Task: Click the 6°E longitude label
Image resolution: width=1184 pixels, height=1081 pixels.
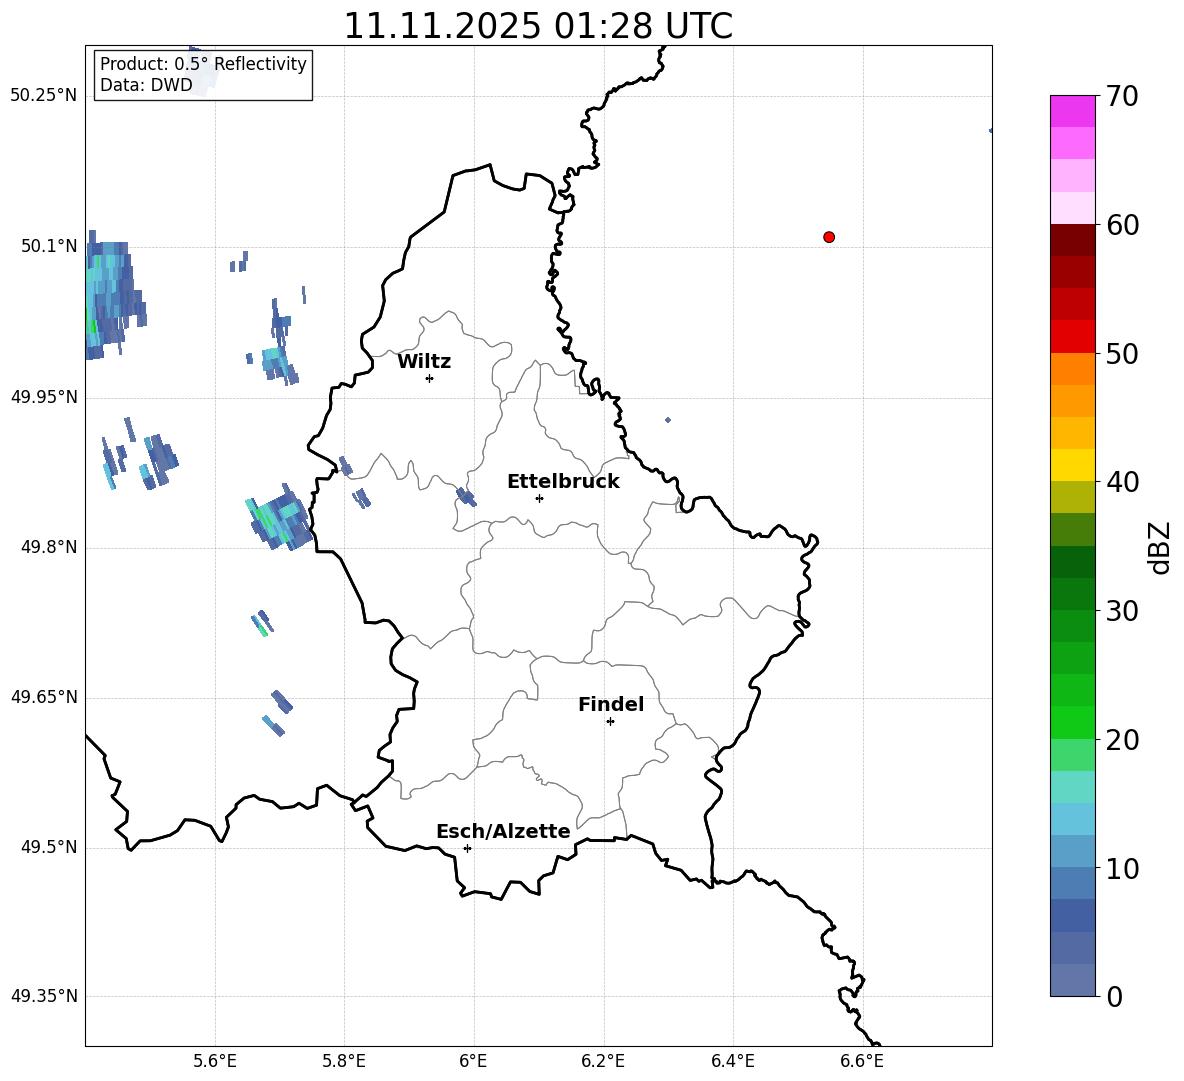Action: (473, 1061)
